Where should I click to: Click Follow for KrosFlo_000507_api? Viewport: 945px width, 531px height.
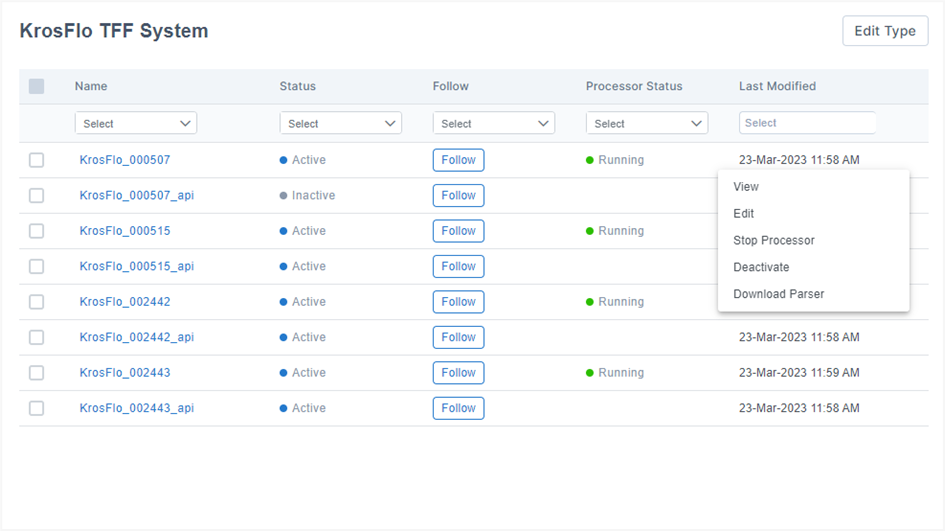click(x=458, y=195)
